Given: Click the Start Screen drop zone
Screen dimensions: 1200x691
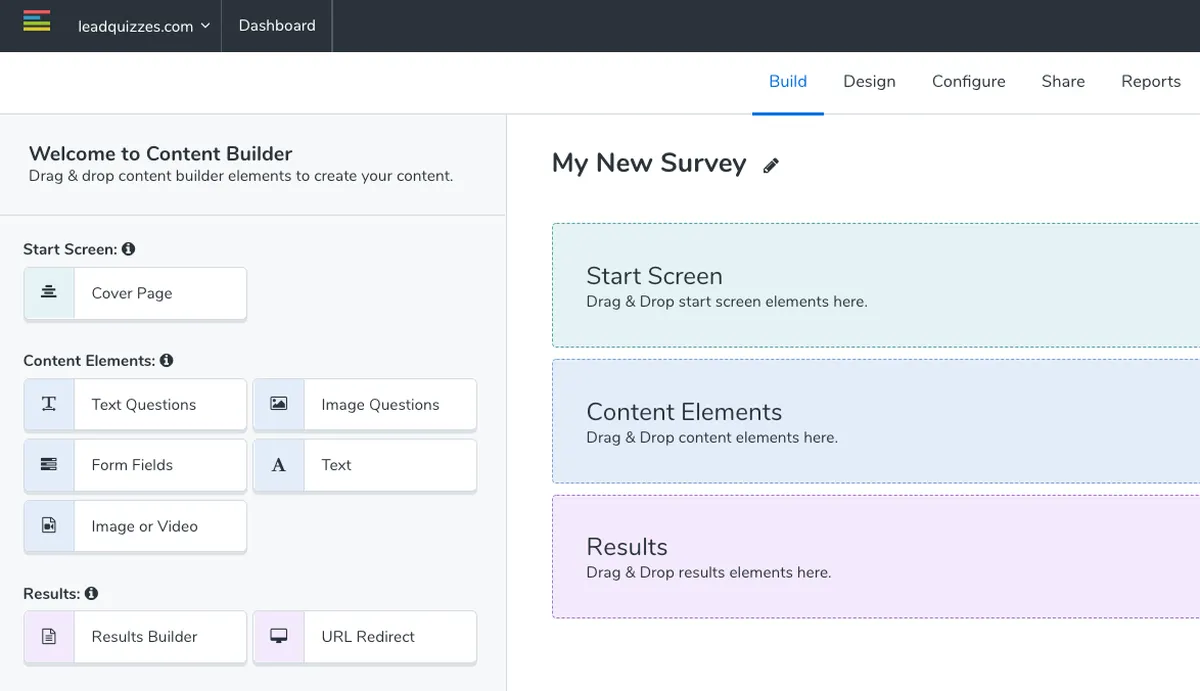Looking at the screenshot, I should click(875, 286).
